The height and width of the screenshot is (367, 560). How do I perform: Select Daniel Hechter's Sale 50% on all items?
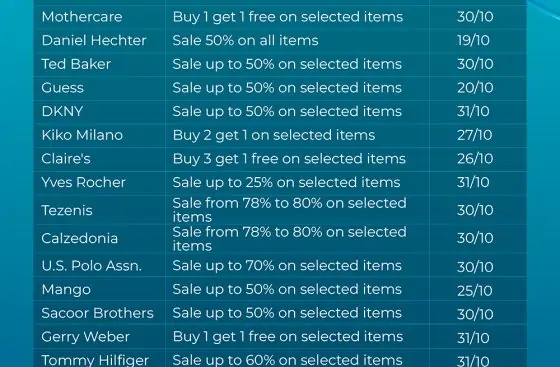coord(245,40)
